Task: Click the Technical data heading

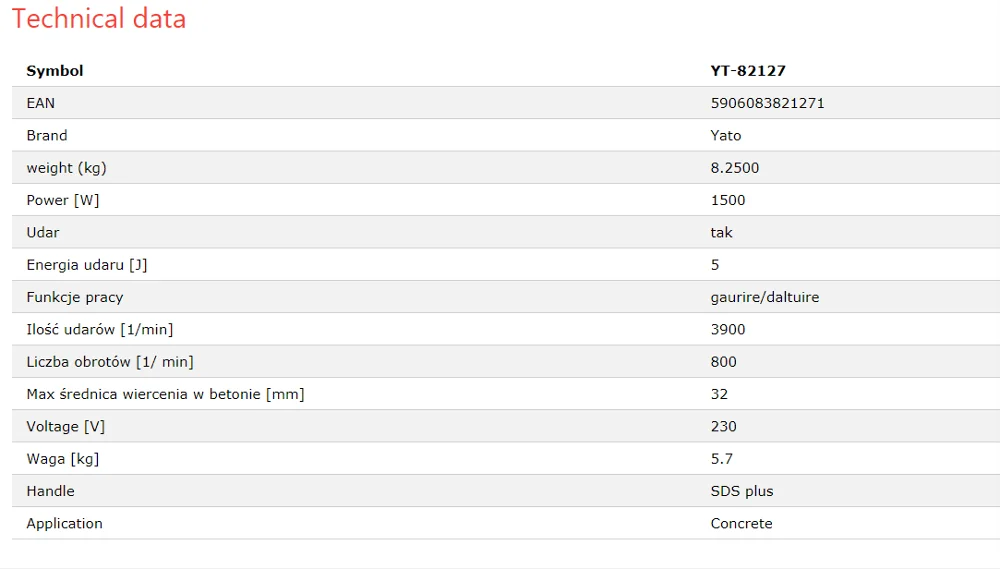Action: point(99,19)
